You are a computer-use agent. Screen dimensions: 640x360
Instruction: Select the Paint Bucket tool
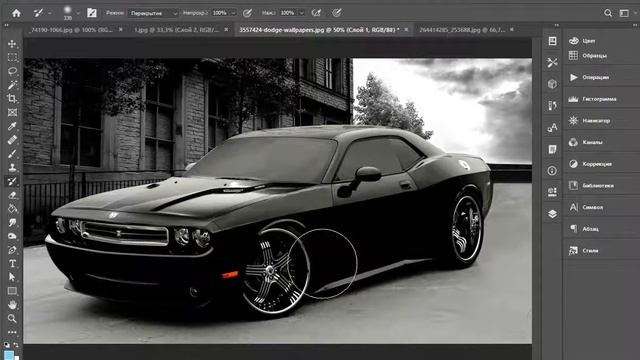[12, 209]
